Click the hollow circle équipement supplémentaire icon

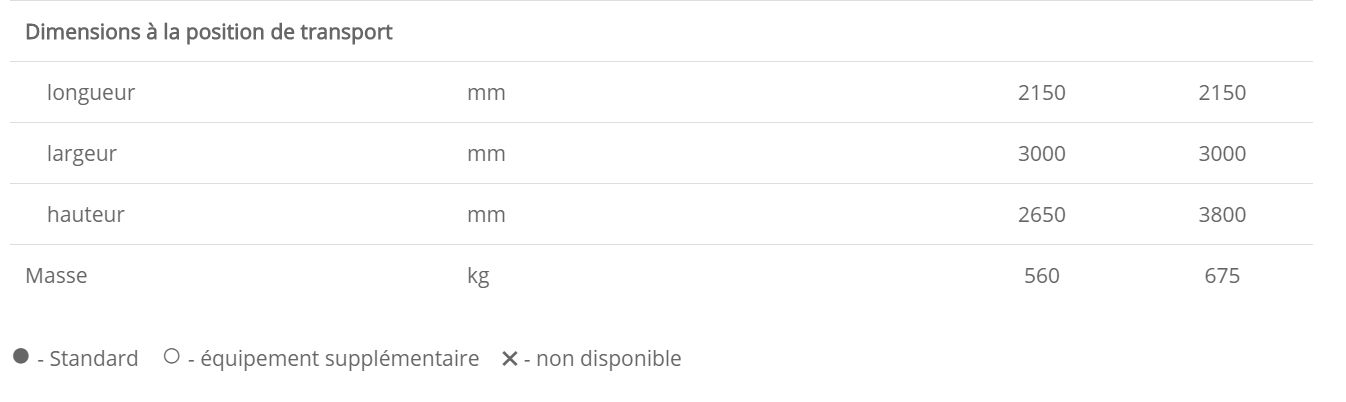tap(171, 356)
